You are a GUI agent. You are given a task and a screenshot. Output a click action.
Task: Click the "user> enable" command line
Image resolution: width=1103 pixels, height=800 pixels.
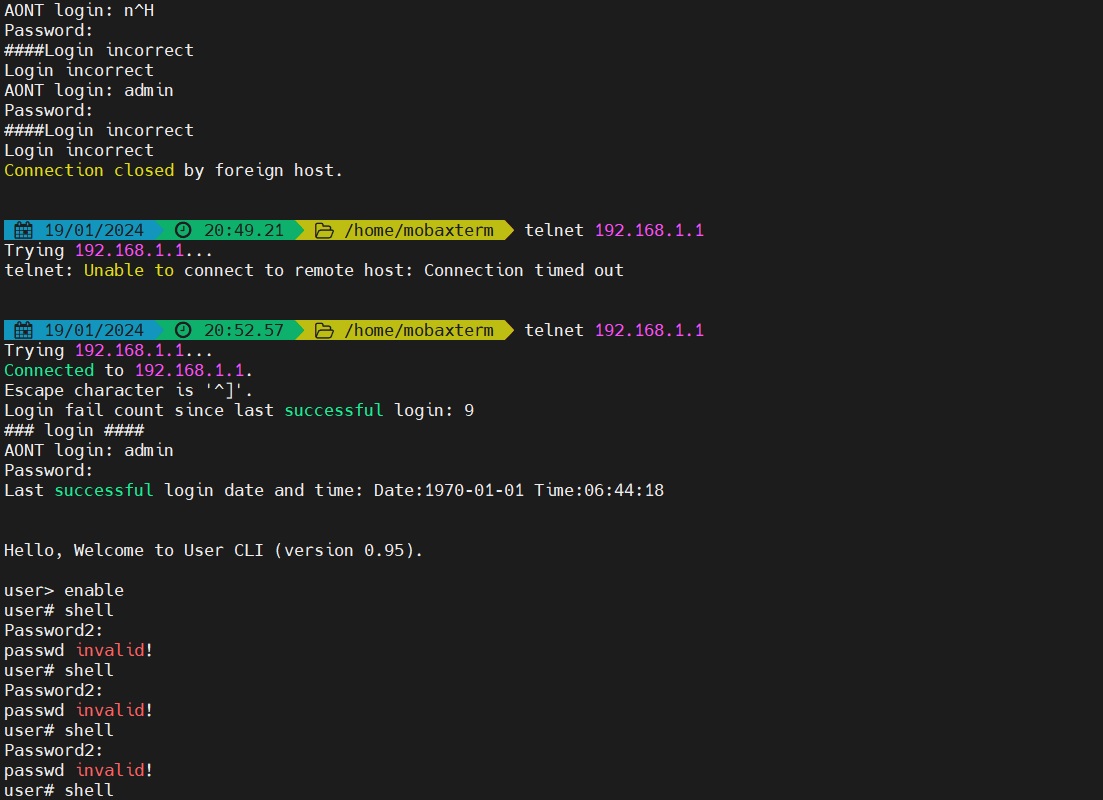tap(64, 590)
